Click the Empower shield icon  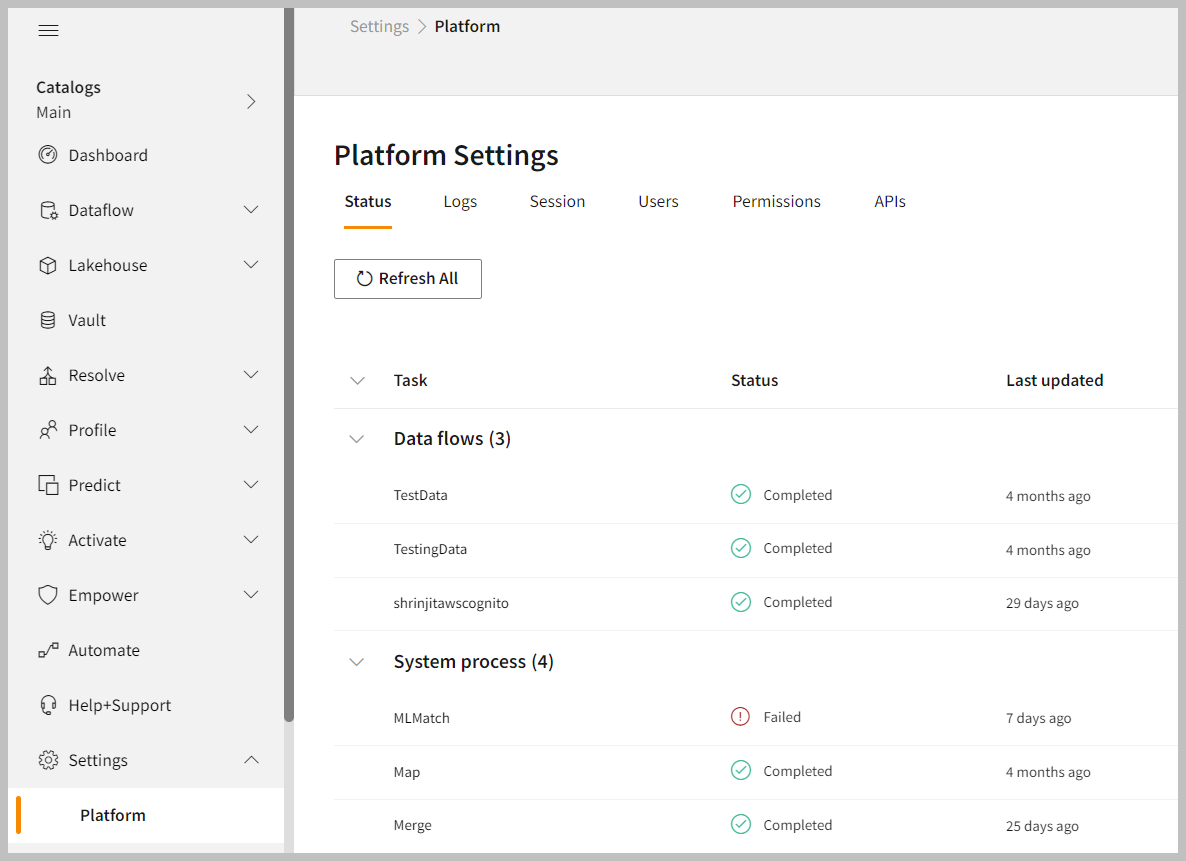click(x=48, y=595)
